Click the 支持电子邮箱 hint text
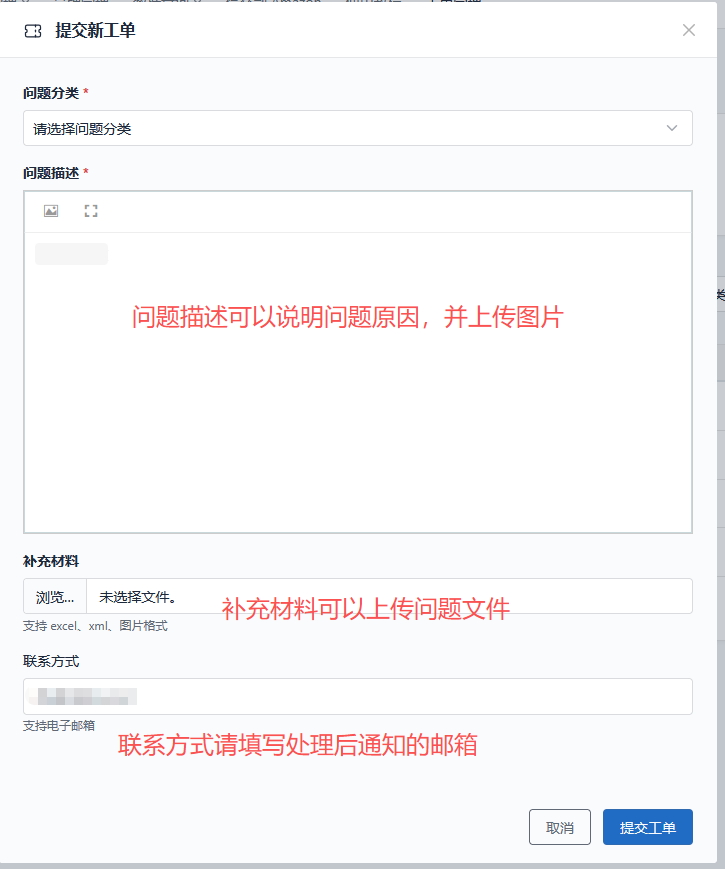The width and height of the screenshot is (725, 869). (x=59, y=726)
